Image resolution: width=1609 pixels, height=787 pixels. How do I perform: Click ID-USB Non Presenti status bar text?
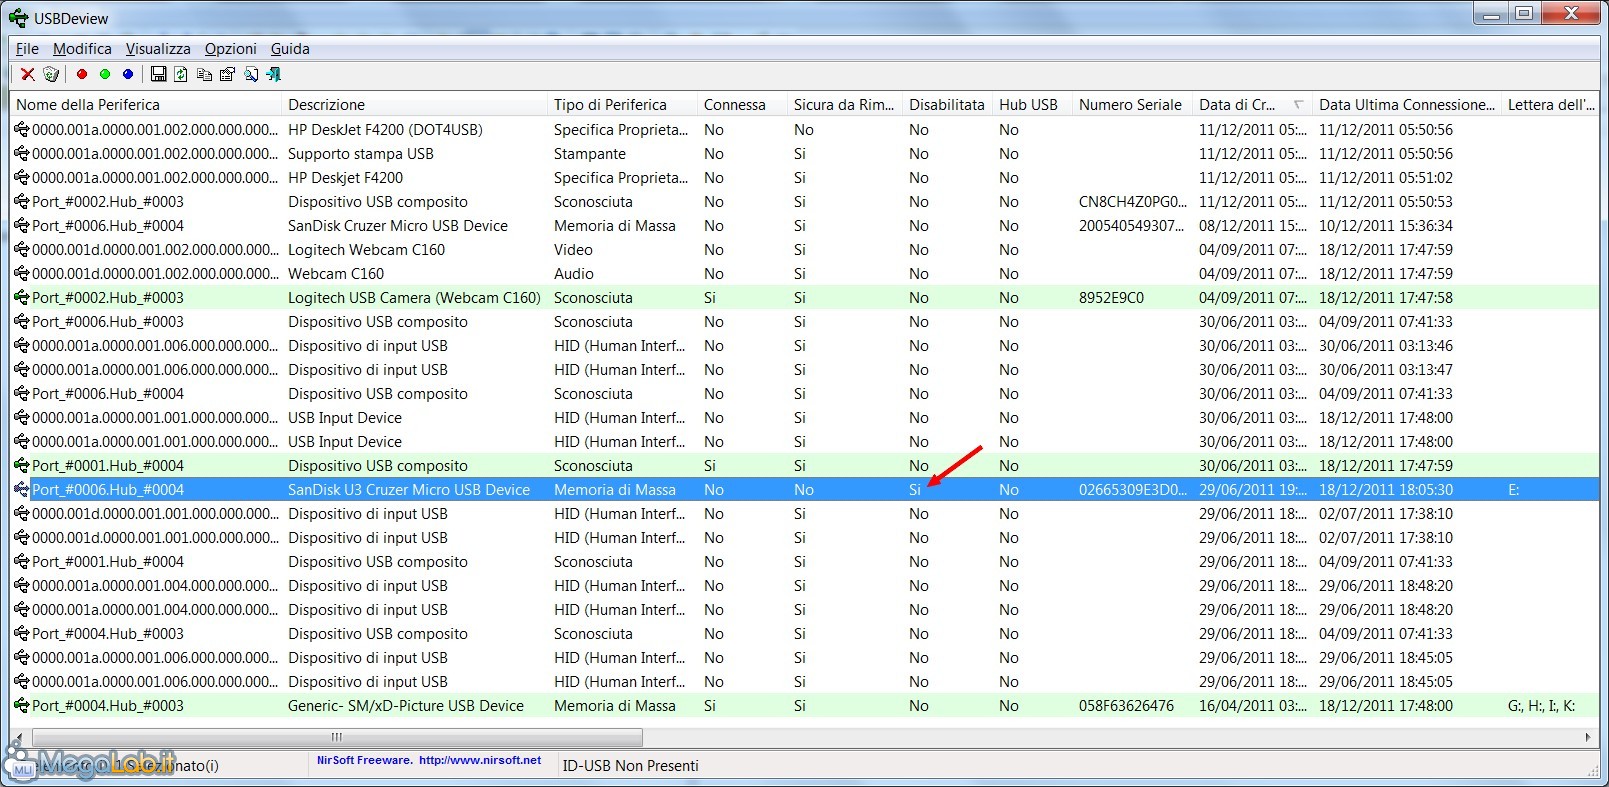630,765
